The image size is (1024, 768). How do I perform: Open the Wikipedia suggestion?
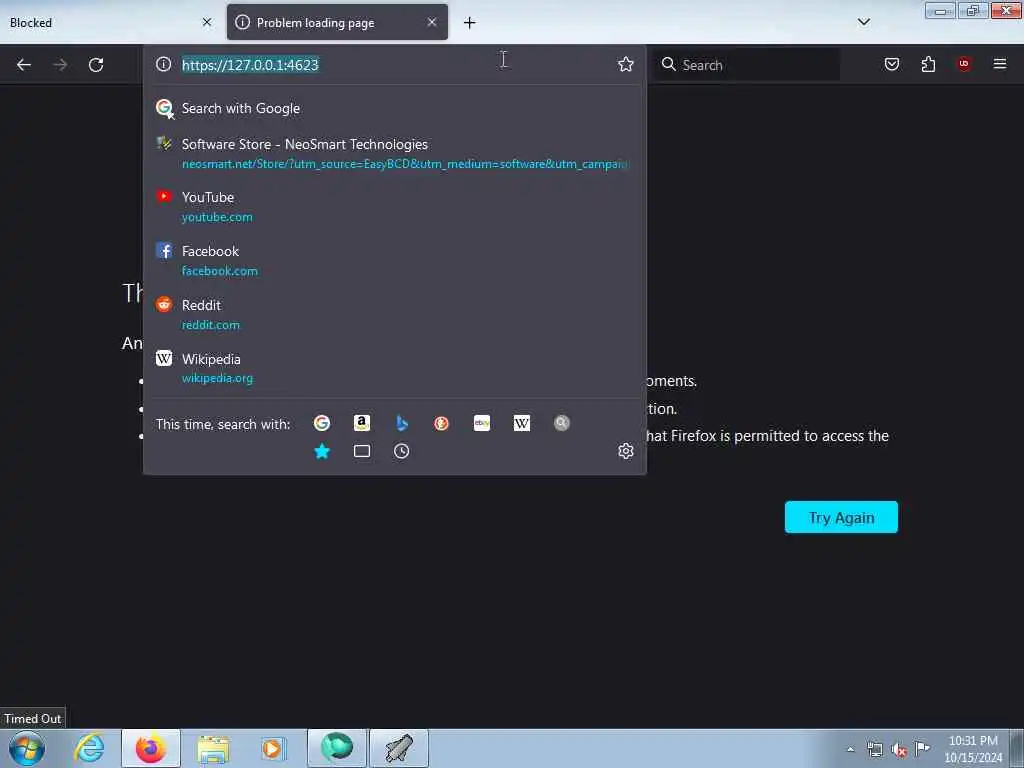[394, 368]
